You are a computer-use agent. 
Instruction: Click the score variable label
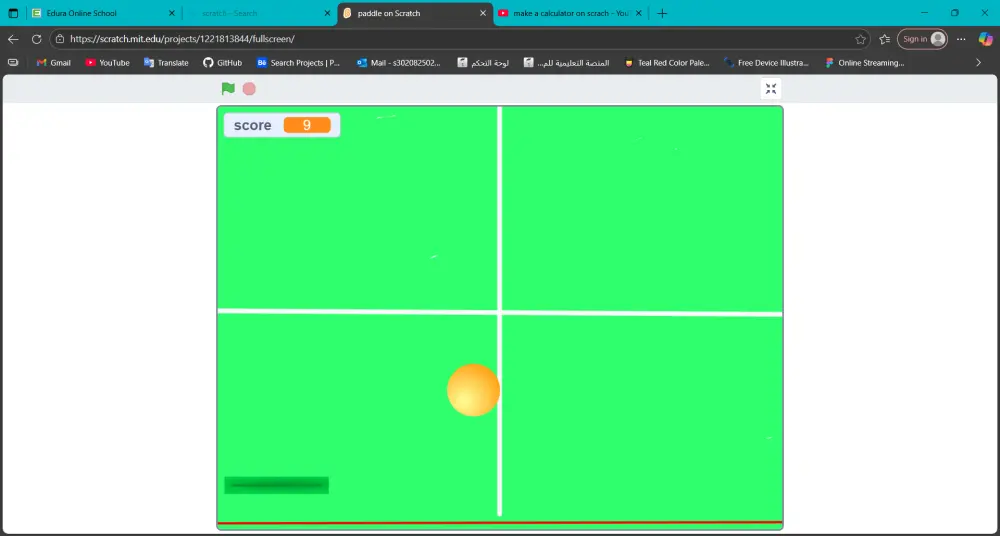tap(253, 125)
